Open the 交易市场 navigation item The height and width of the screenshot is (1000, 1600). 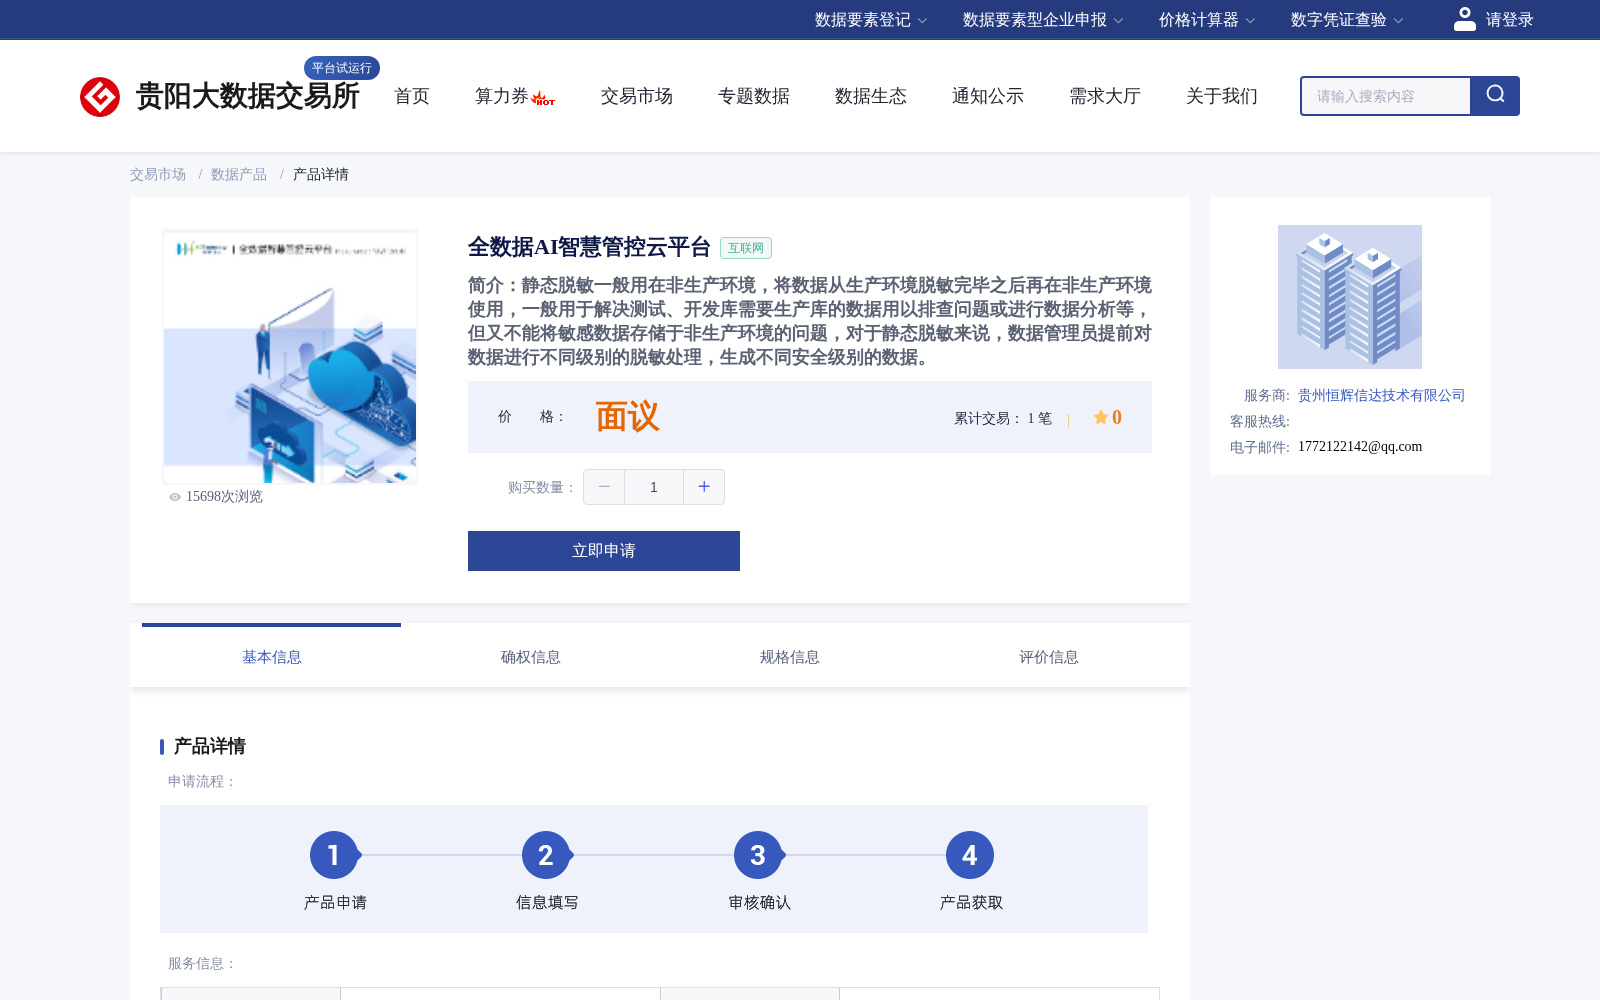[637, 96]
